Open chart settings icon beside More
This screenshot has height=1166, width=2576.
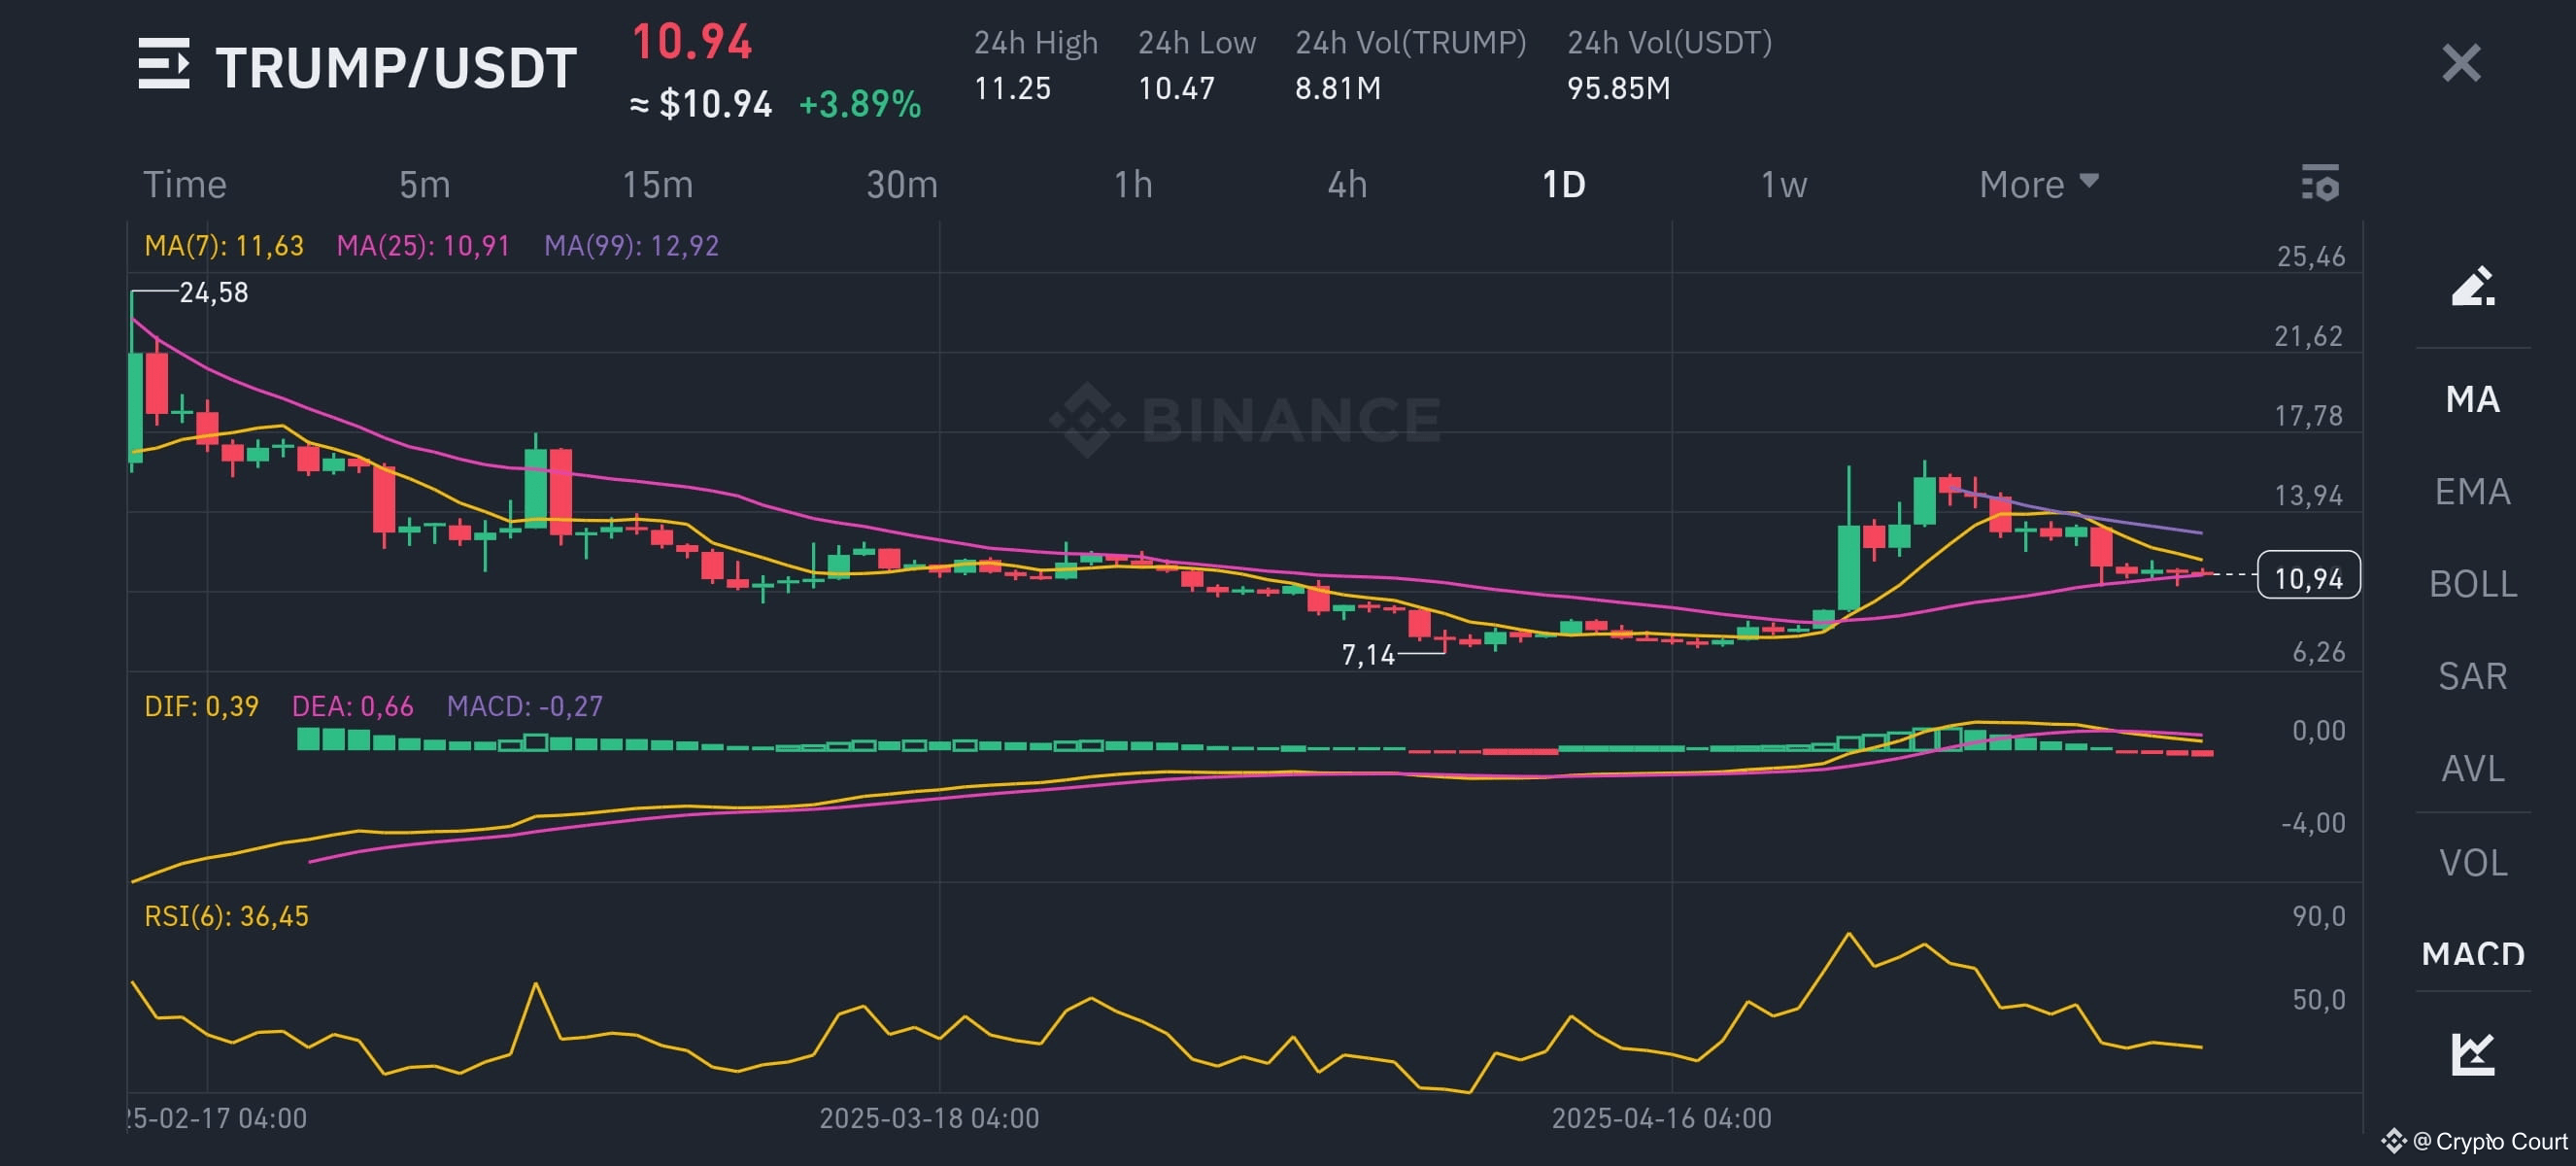(2320, 183)
